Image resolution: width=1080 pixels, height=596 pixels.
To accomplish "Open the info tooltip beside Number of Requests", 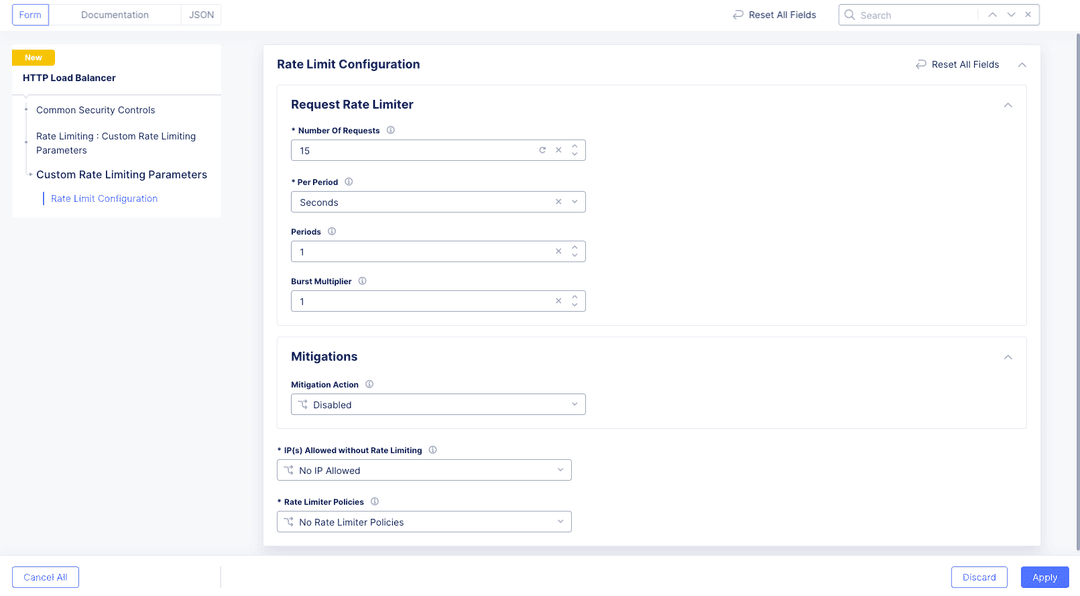I will pyautogui.click(x=390, y=128).
